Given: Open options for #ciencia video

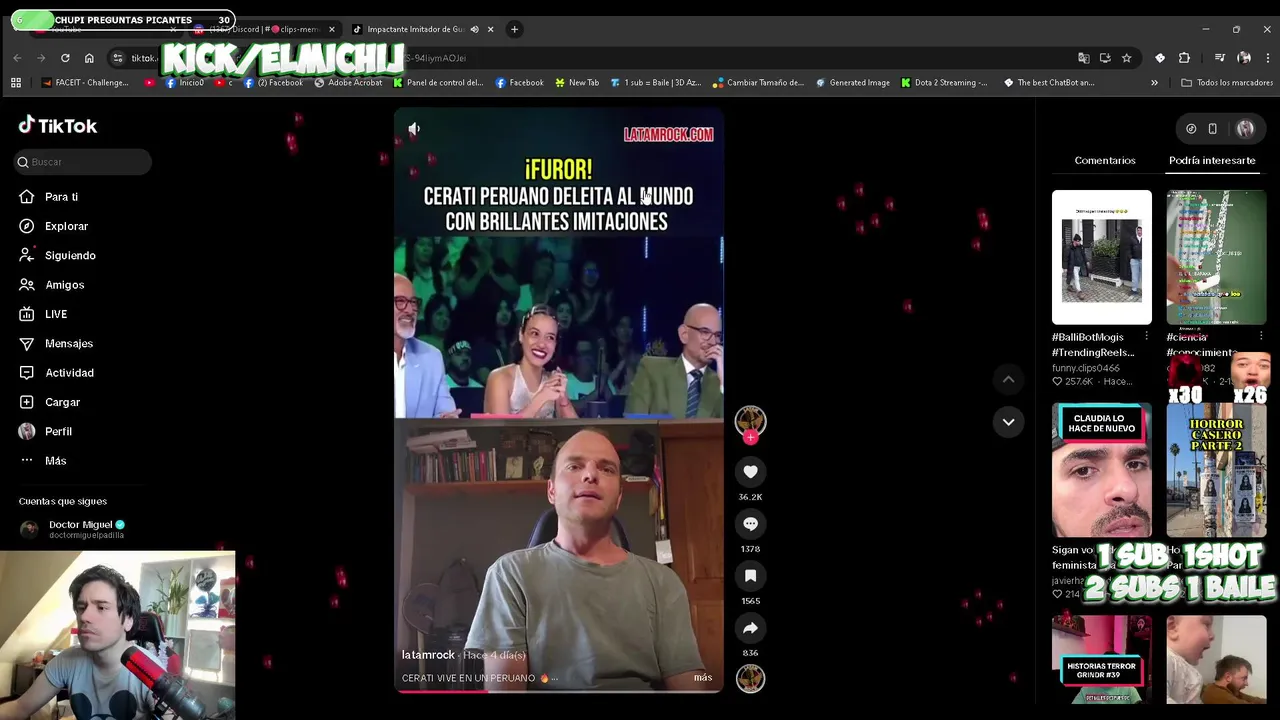Looking at the screenshot, I should (x=1261, y=337).
